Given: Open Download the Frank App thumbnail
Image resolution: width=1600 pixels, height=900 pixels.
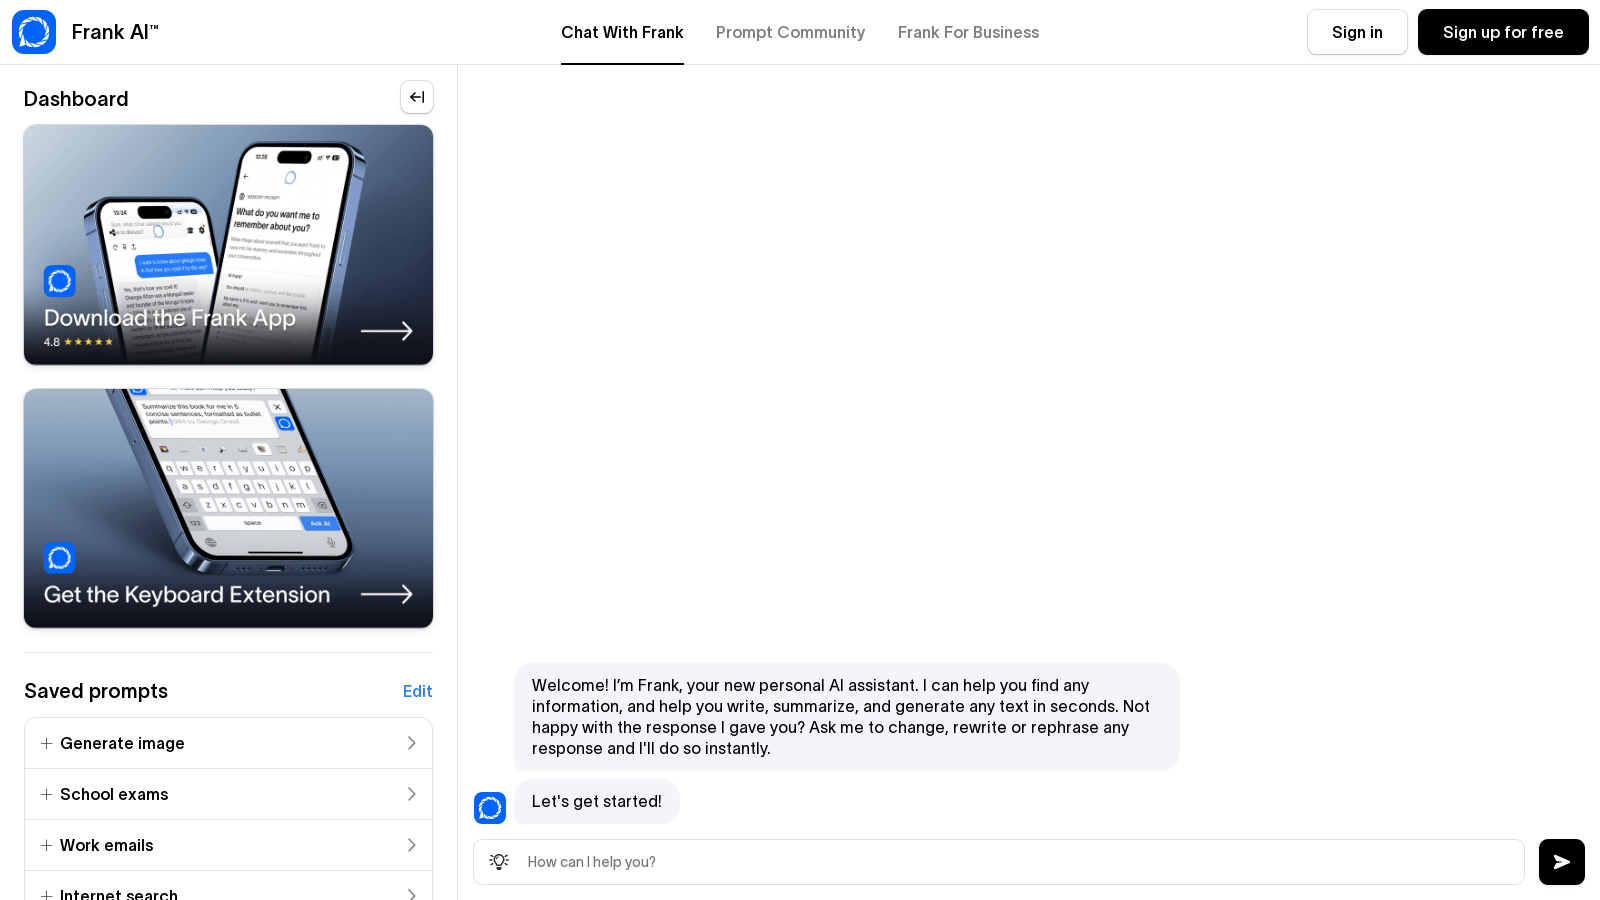Looking at the screenshot, I should 228,245.
